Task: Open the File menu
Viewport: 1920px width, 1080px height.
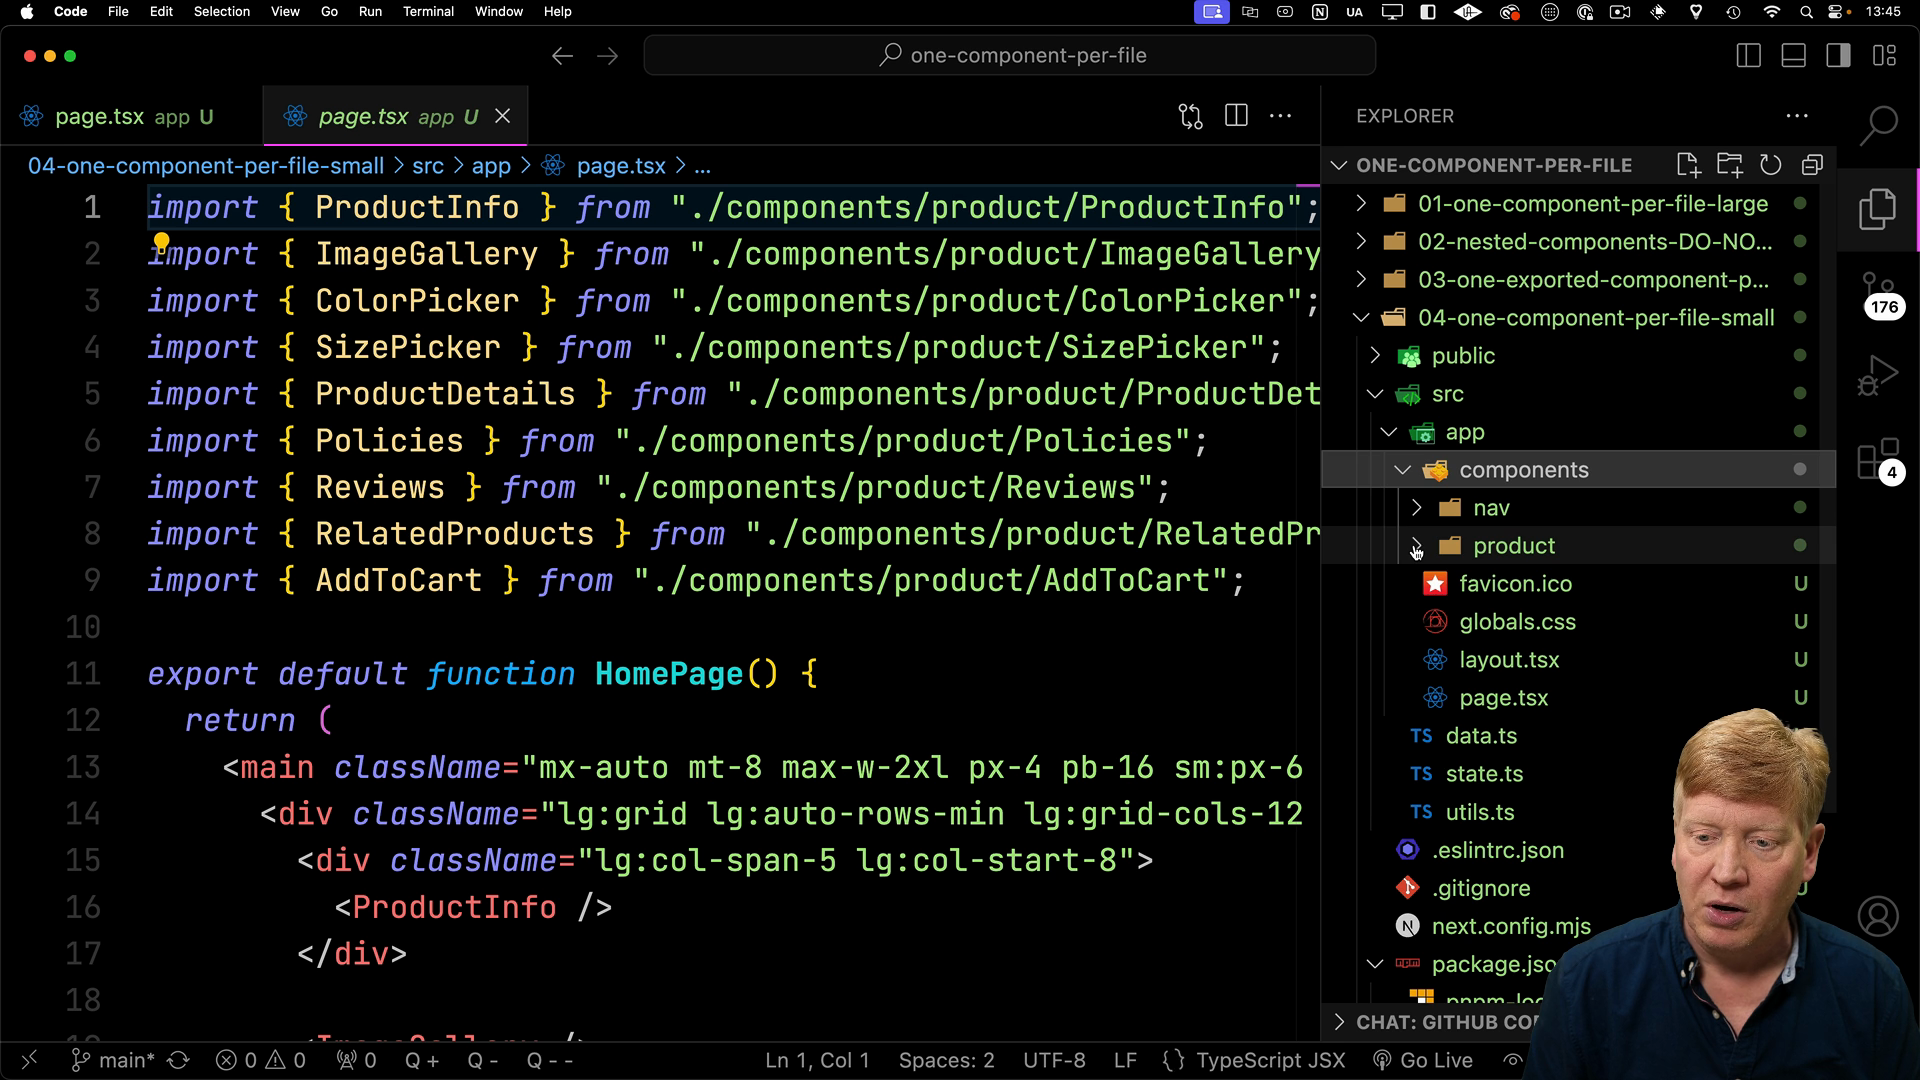Action: (118, 12)
